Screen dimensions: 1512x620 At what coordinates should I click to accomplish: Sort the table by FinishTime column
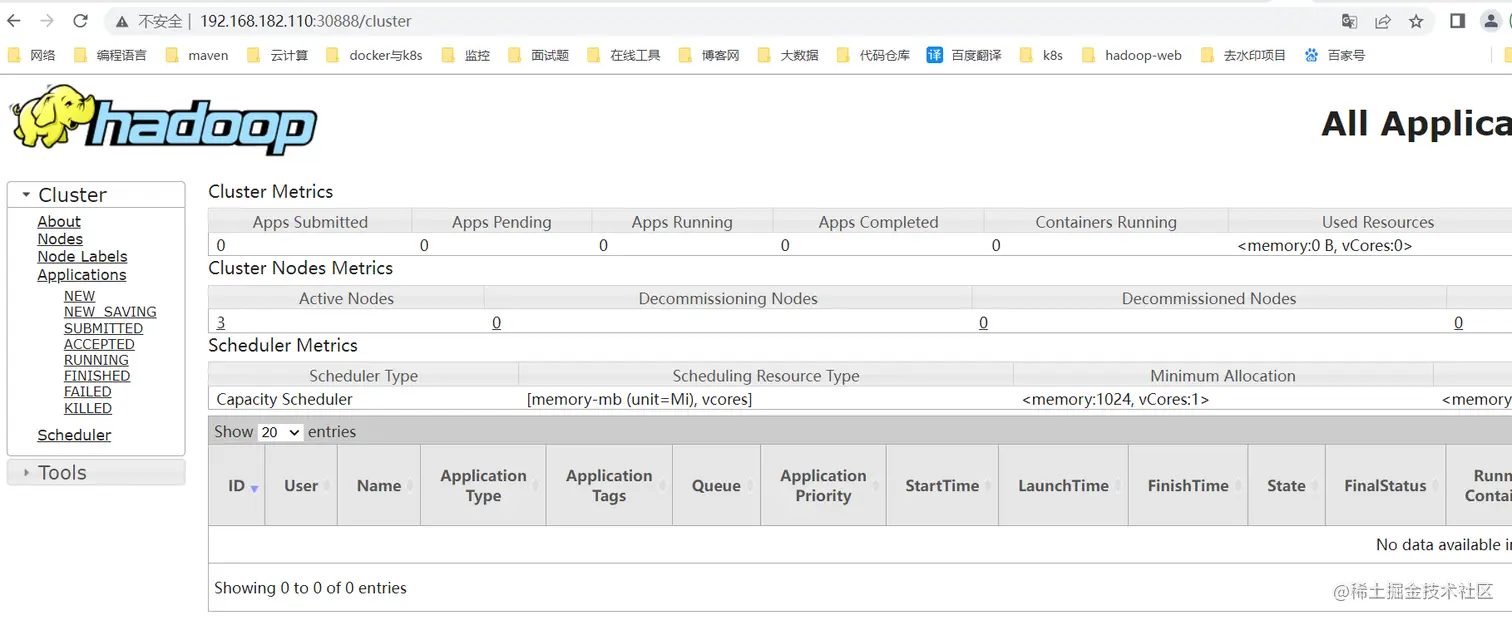coord(1188,486)
